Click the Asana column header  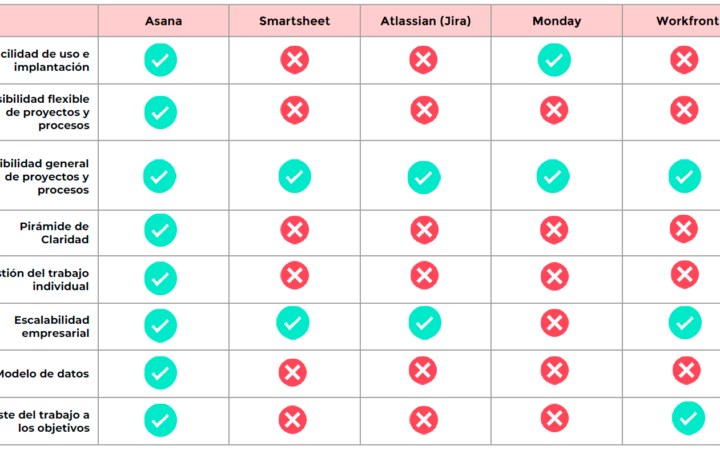tap(163, 21)
